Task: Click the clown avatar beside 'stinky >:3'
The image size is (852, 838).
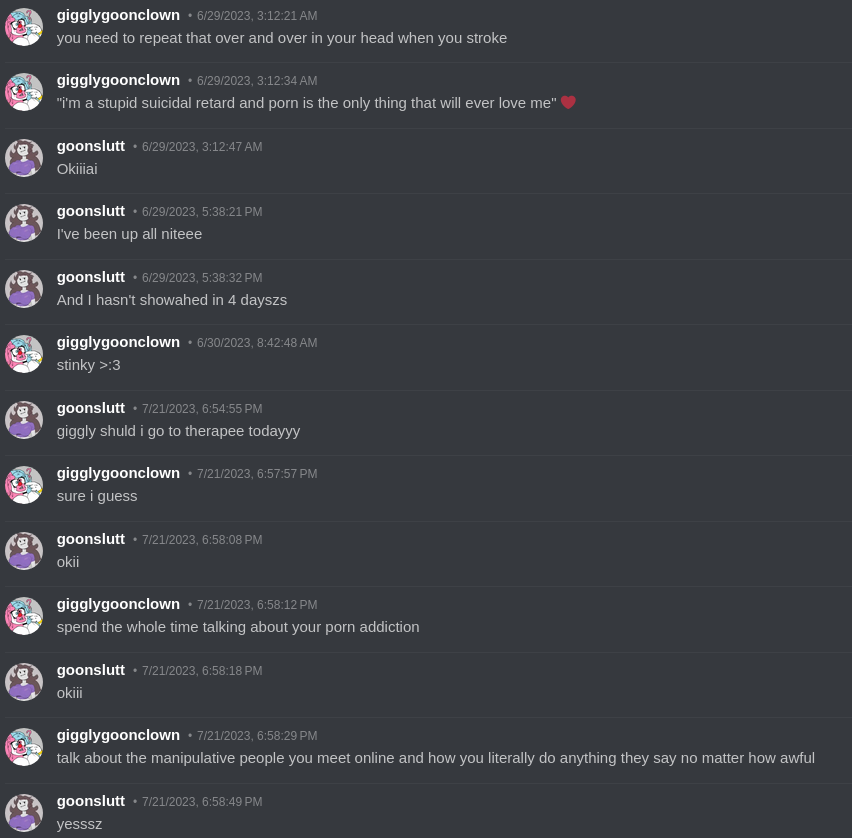Action: (x=24, y=354)
